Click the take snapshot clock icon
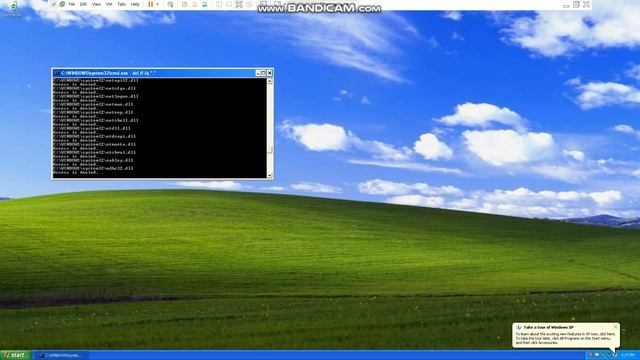Screen dimensions: 640x360 (x=184, y=4)
